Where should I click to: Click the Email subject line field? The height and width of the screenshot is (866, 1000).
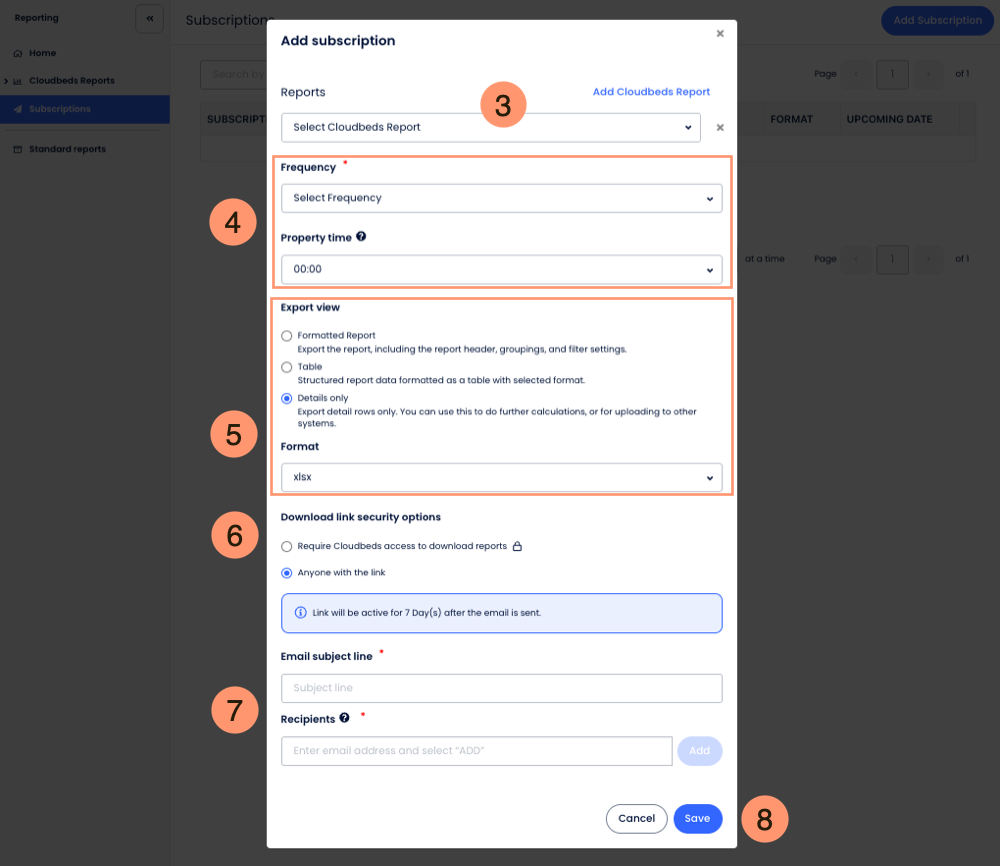(501, 688)
